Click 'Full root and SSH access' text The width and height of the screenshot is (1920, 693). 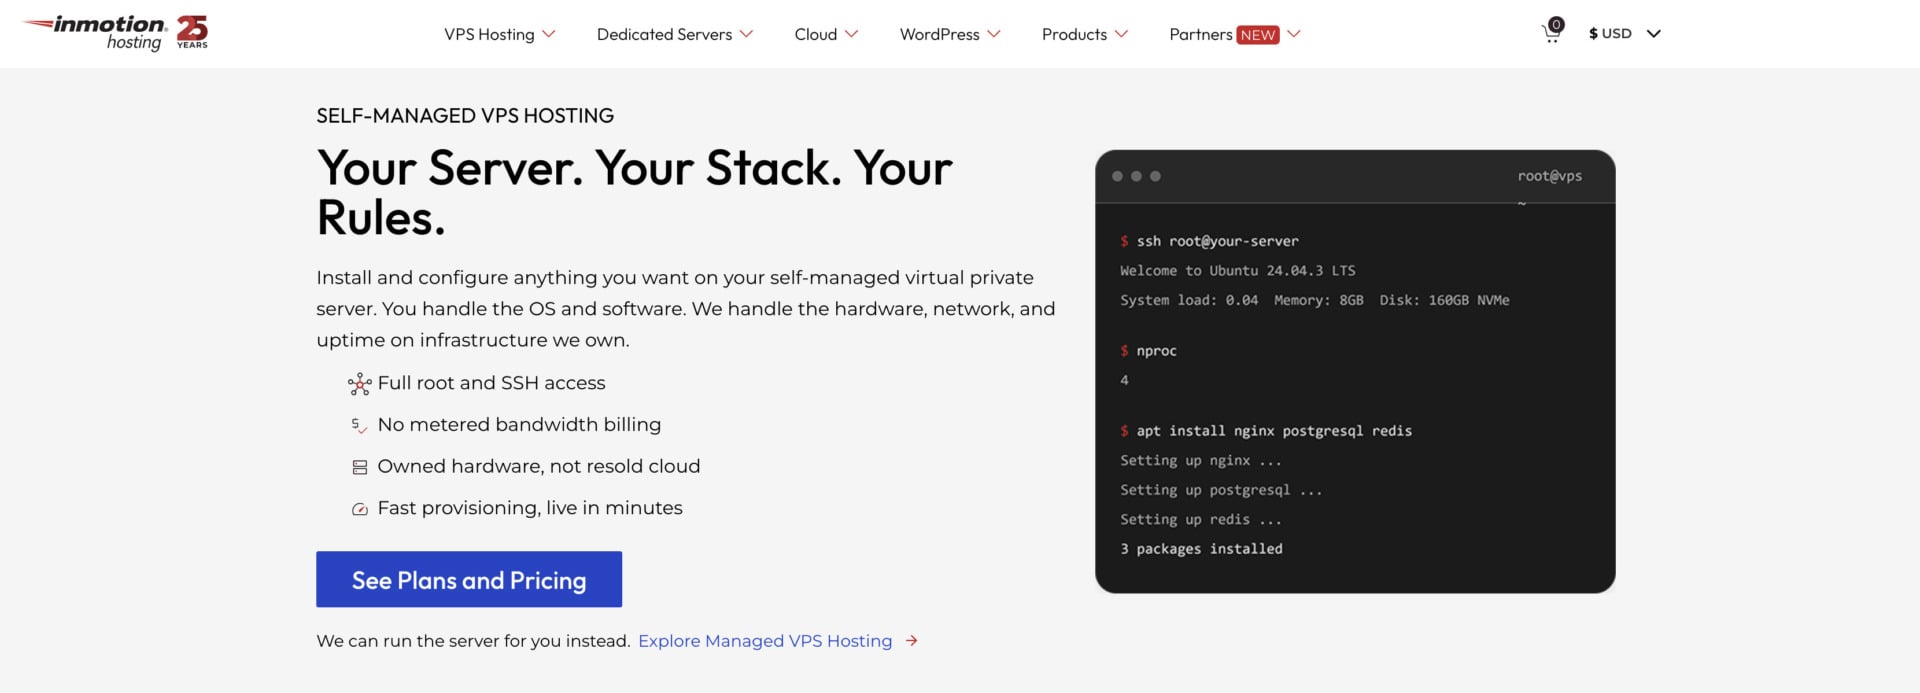click(491, 383)
